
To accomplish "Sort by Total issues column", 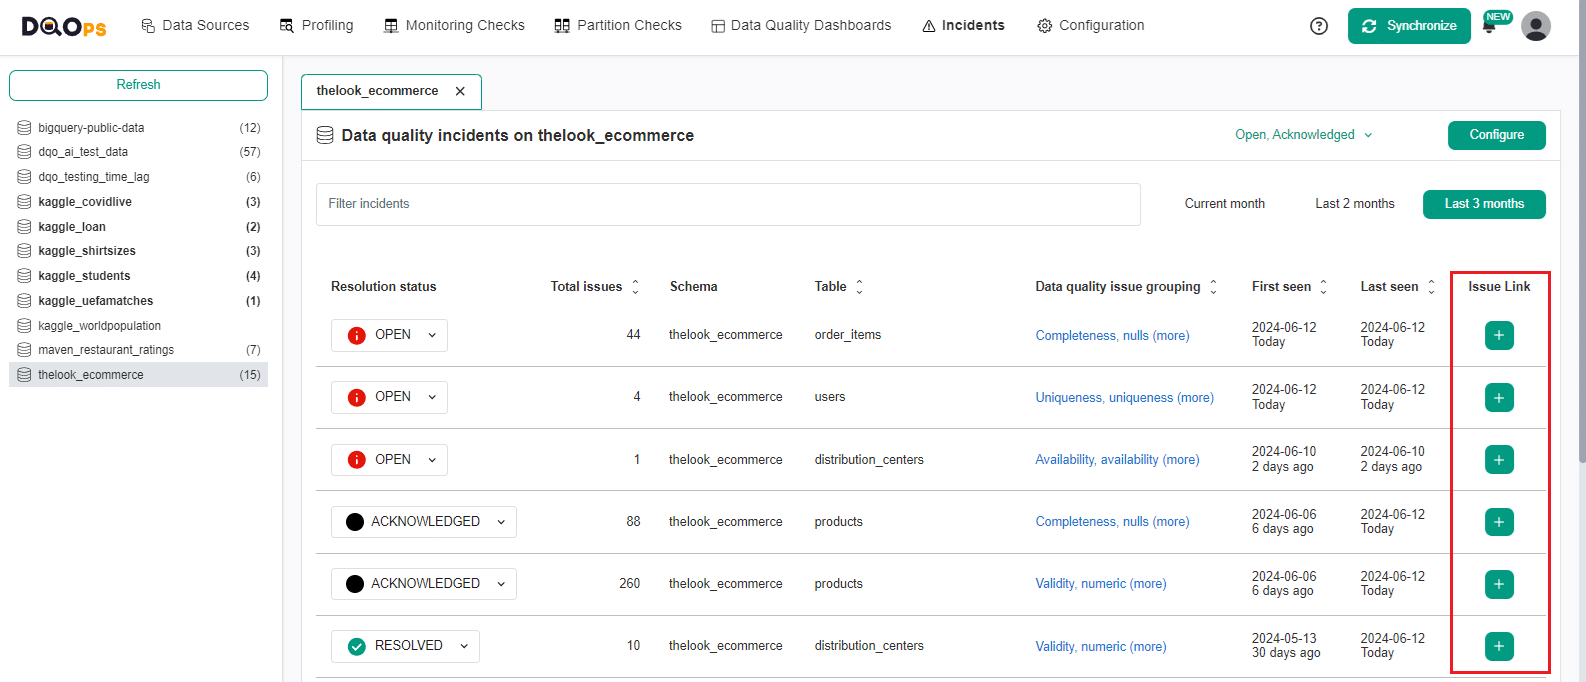I will (x=635, y=287).
